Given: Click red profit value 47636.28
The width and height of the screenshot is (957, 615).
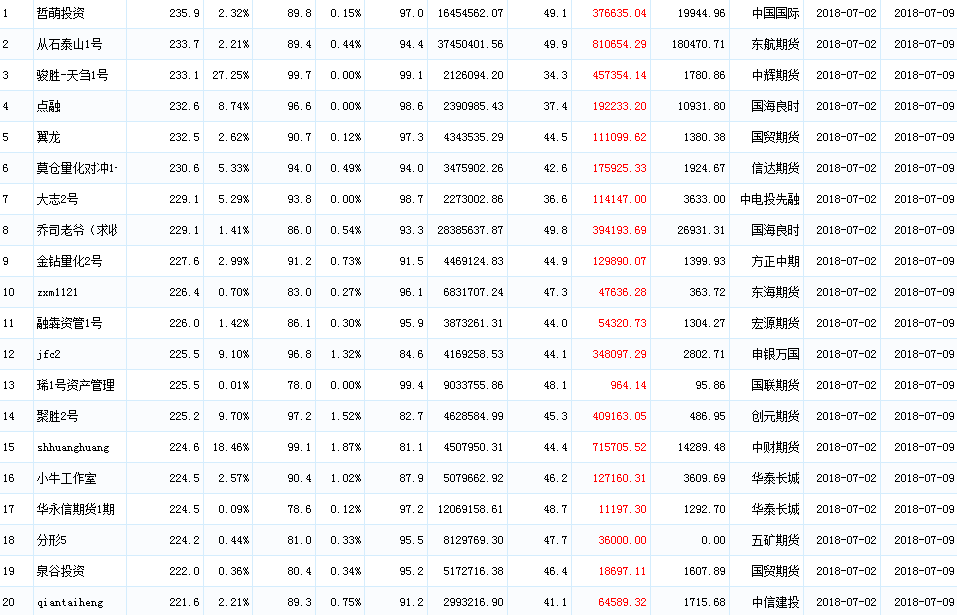Looking at the screenshot, I should point(622,292).
